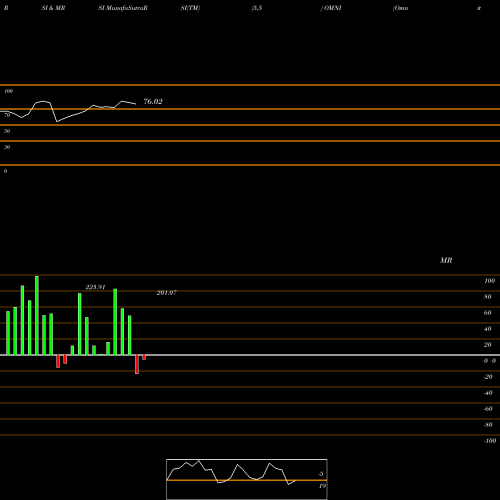The height and width of the screenshot is (500, 500).
Task: Click the OMNI symbol text in the header
Action: (332, 8)
